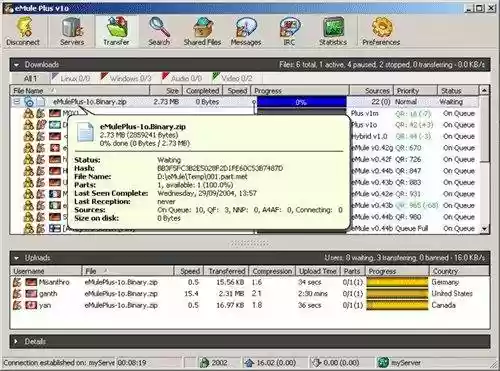Viewport: 500px width, 371px height.
Task: Click the 0% download progress bar
Action: [301, 102]
